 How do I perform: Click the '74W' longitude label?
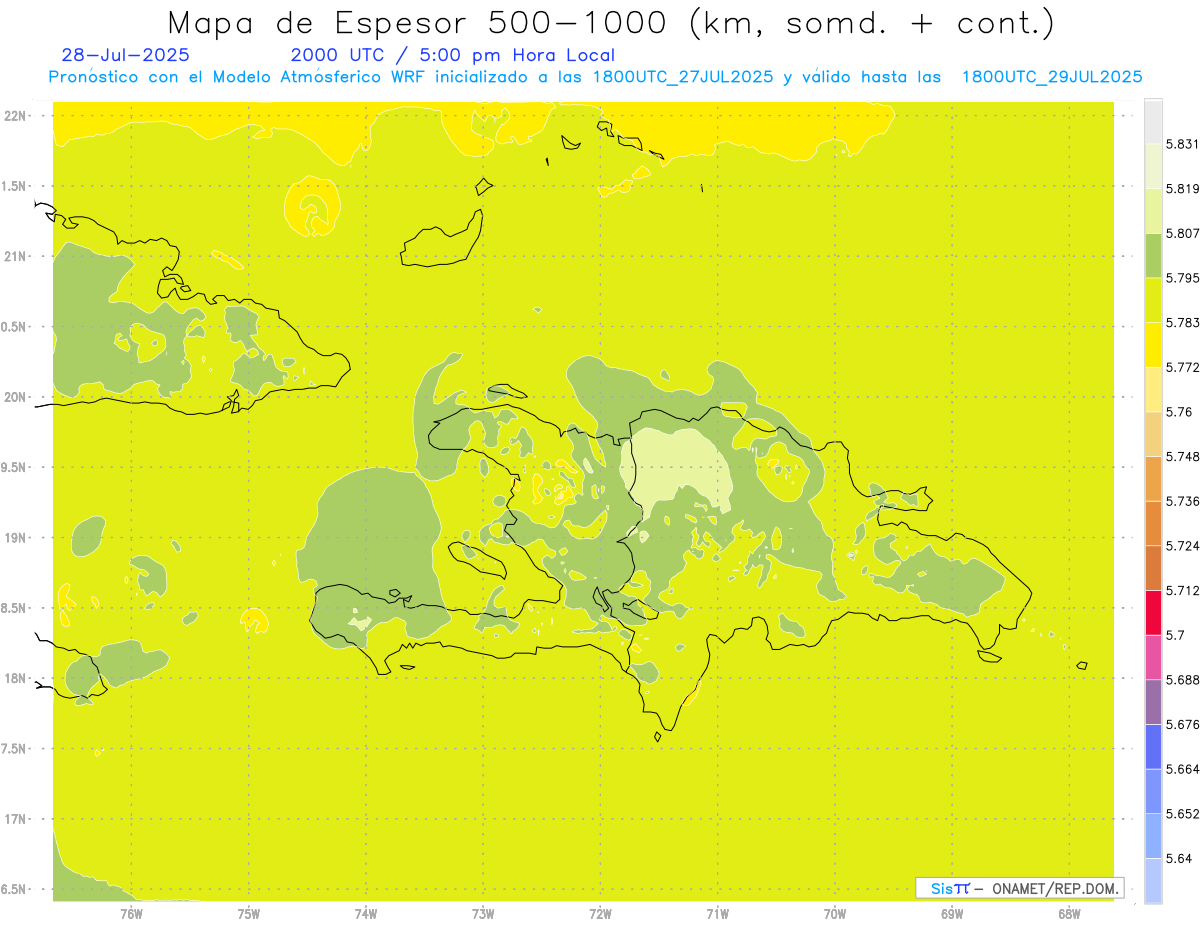coord(366,913)
